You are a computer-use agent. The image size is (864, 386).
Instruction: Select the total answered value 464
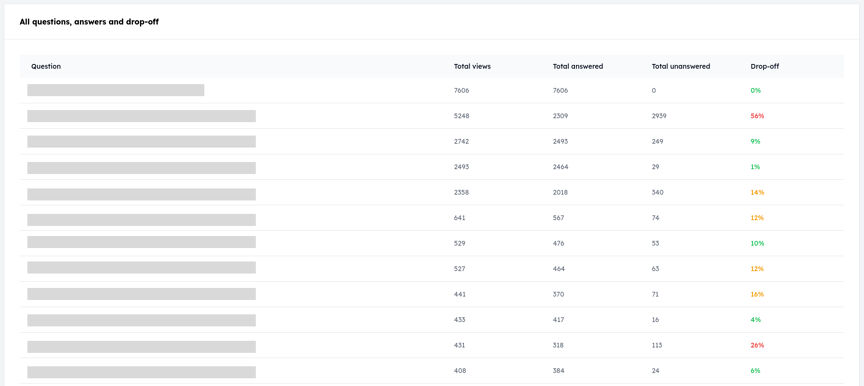559,269
